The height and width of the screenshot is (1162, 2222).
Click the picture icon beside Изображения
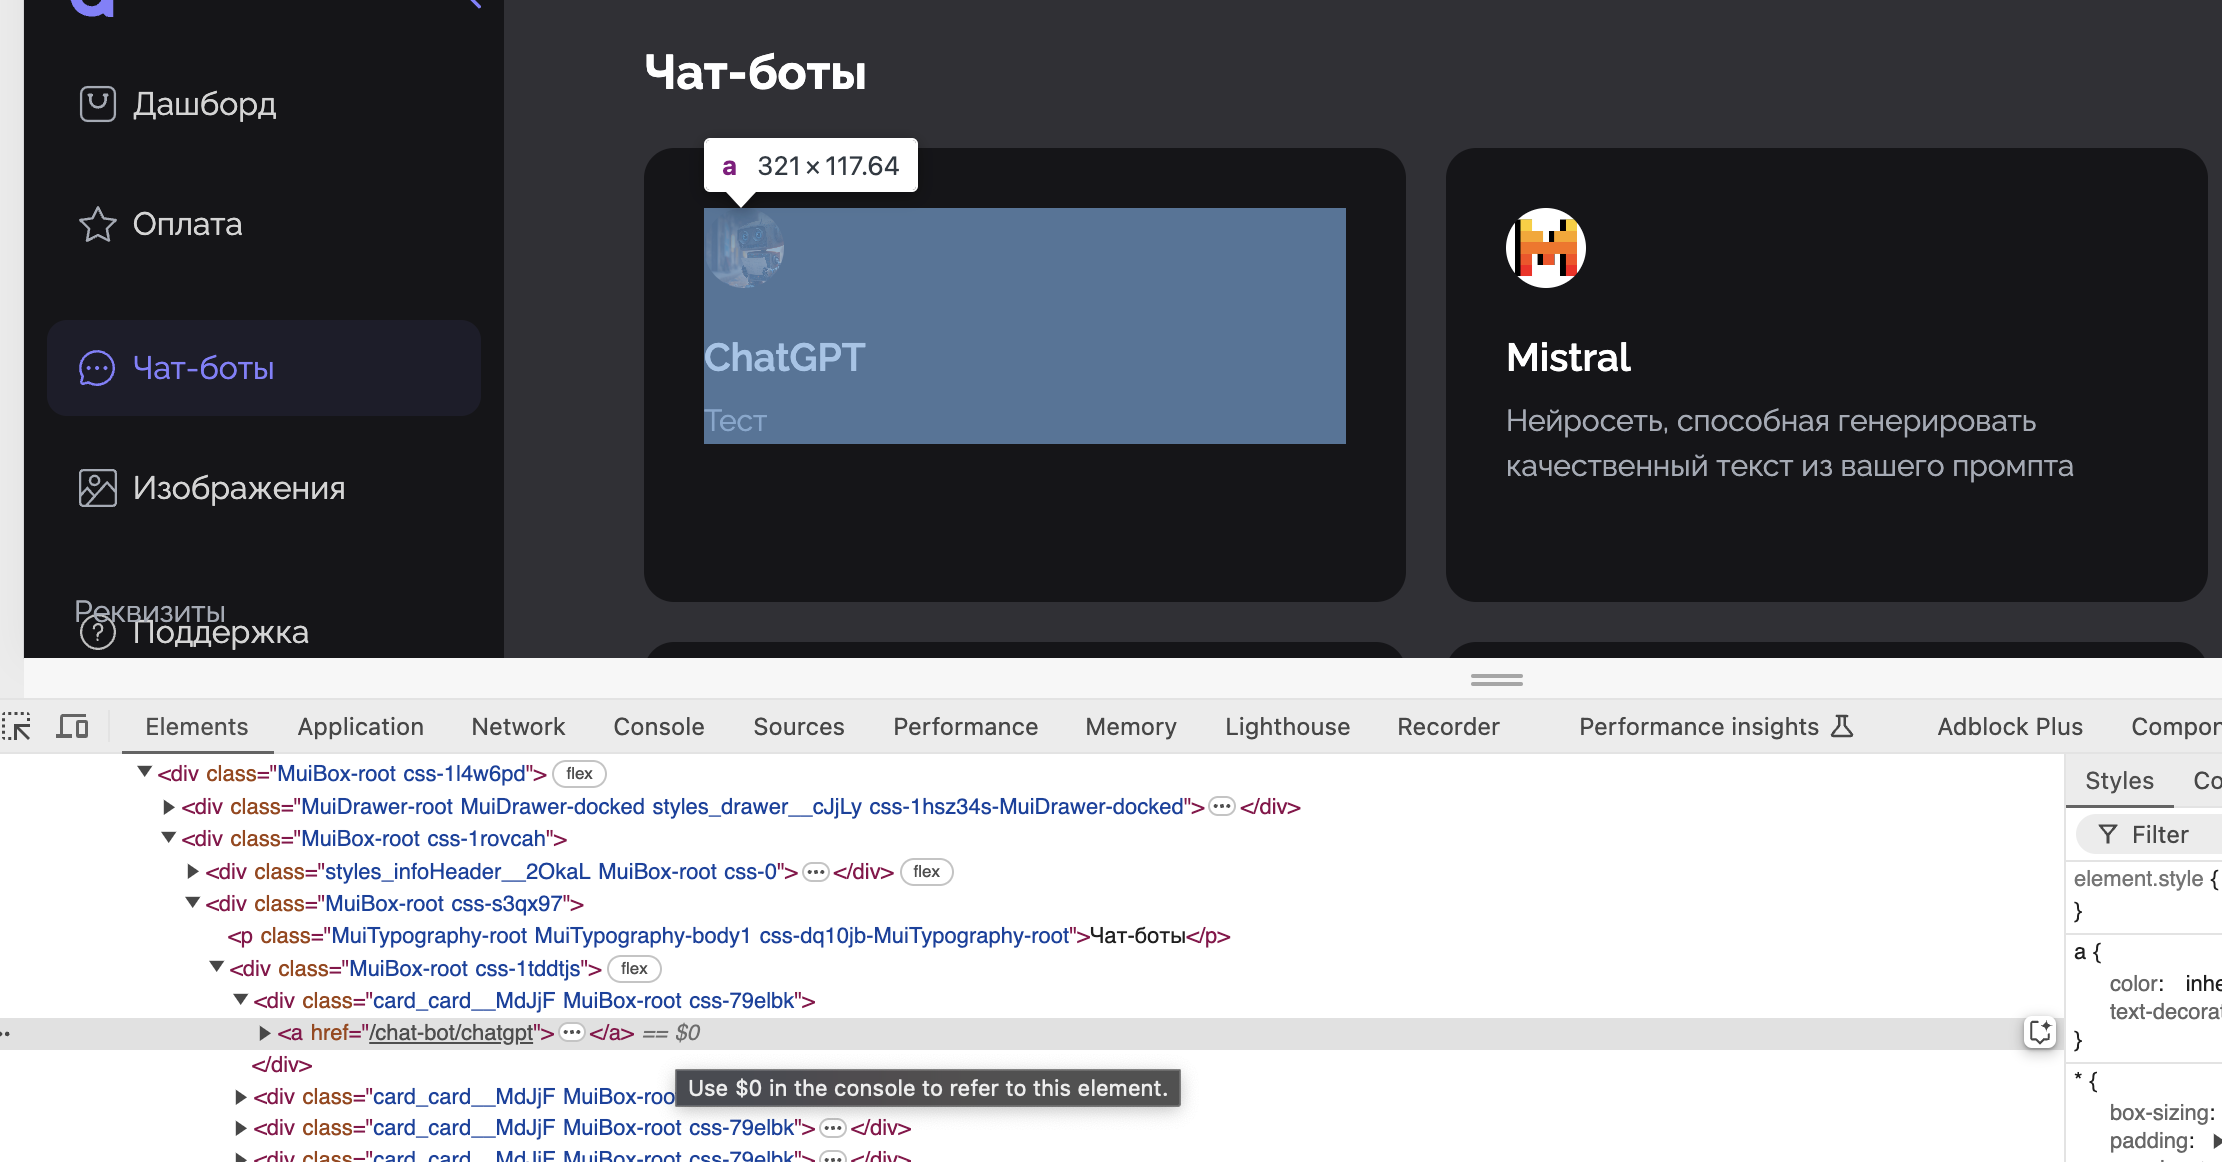point(97,488)
